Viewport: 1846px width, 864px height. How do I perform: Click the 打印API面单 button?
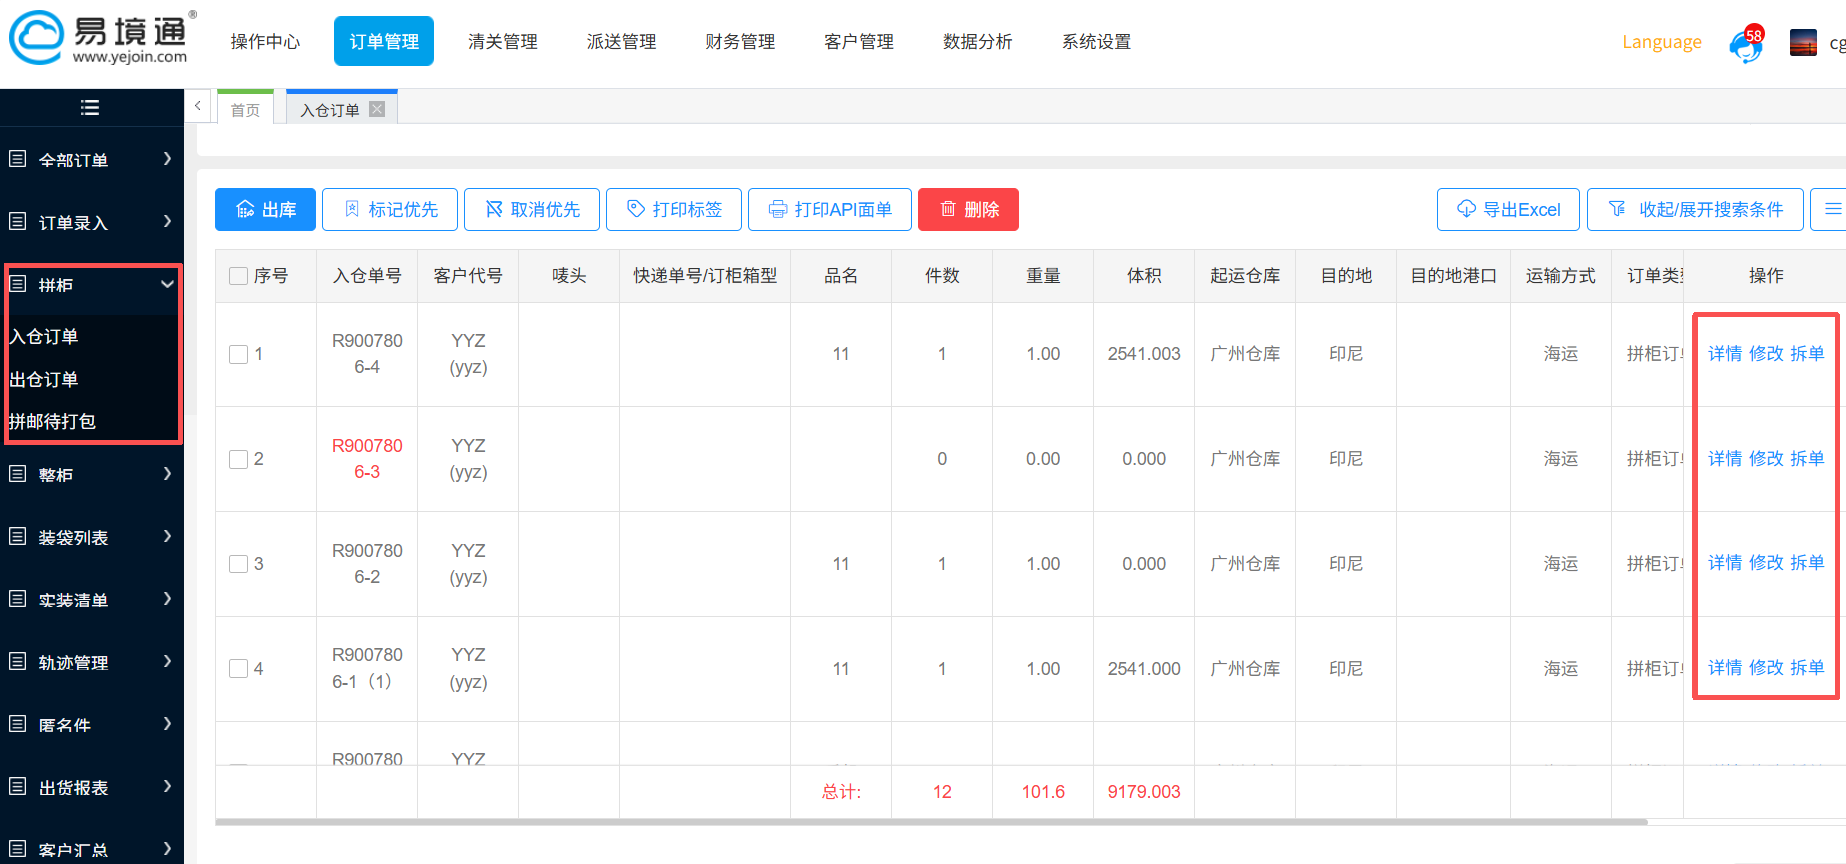(830, 209)
